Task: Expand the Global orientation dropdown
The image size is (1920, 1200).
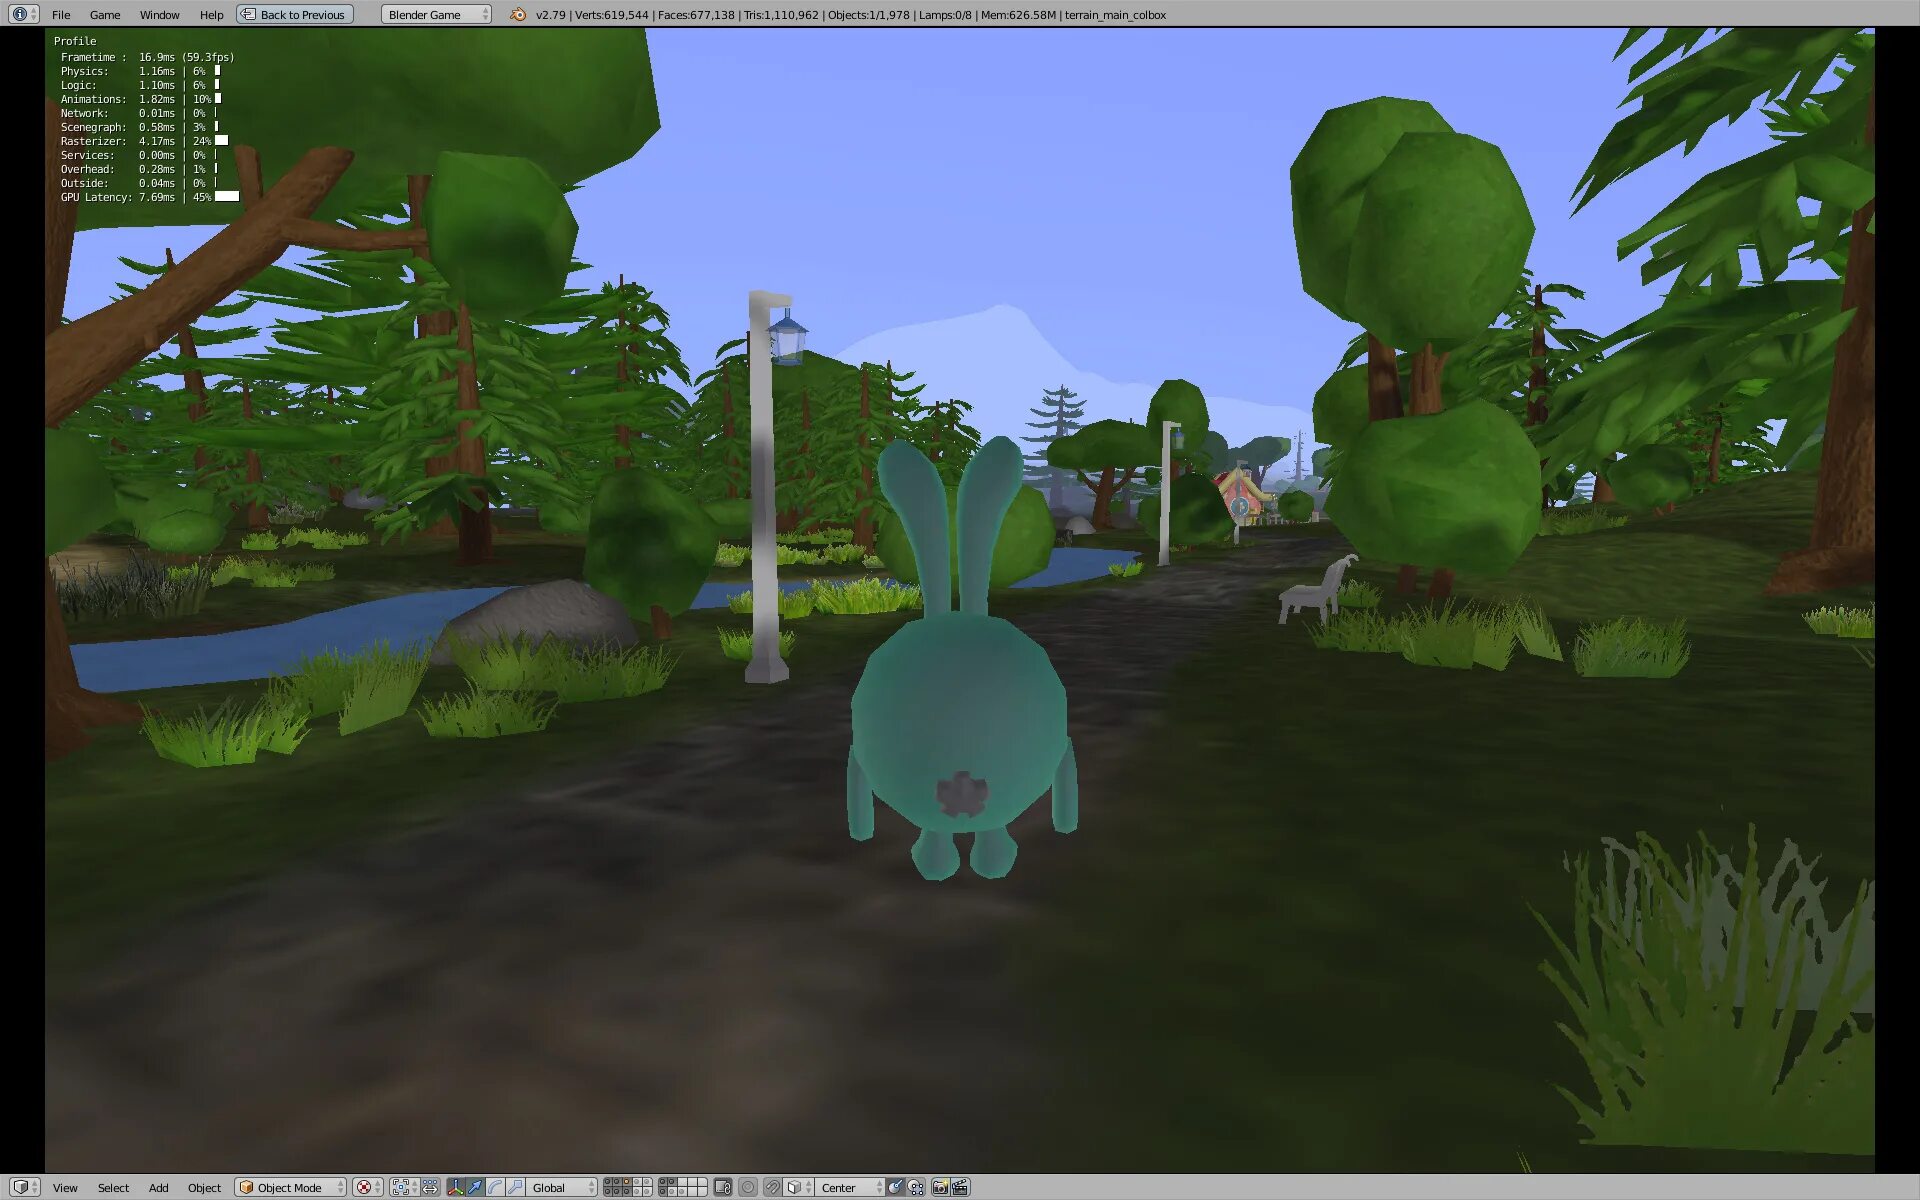Action: coord(562,1187)
